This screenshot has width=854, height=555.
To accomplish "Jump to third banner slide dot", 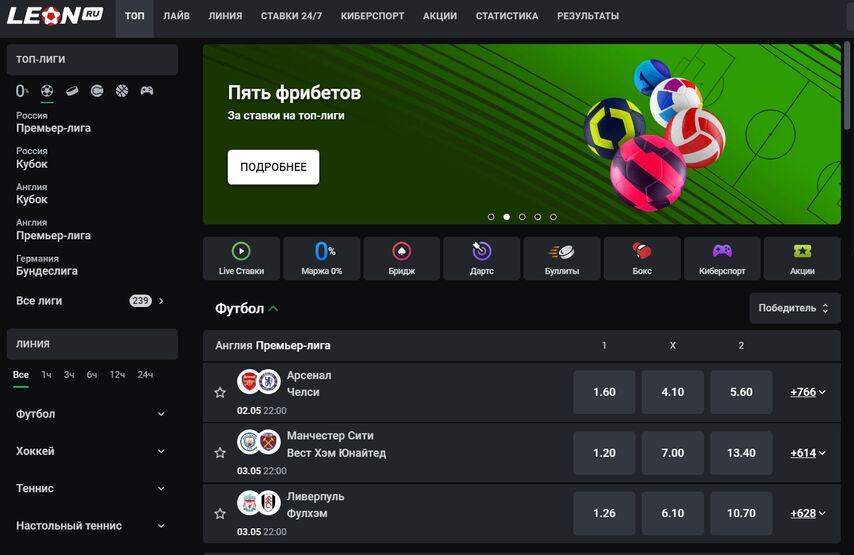I will tap(522, 217).
